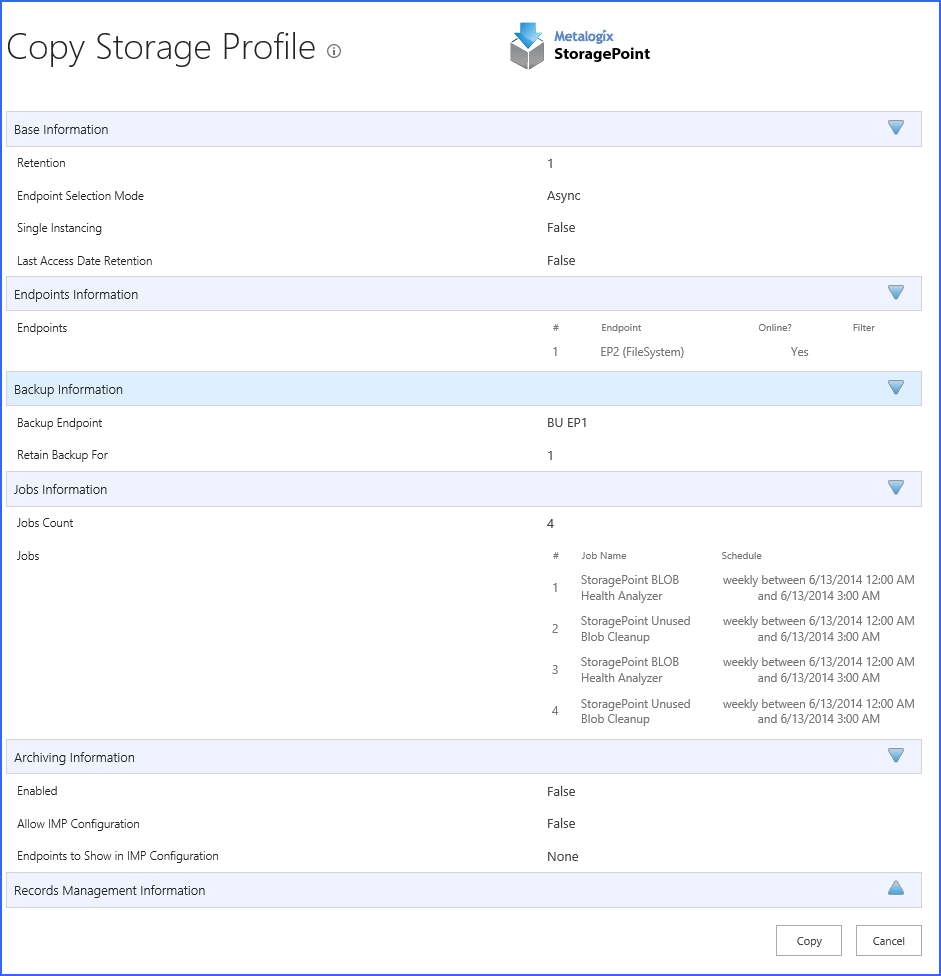
Task: Click the Online? column header
Action: coord(775,328)
